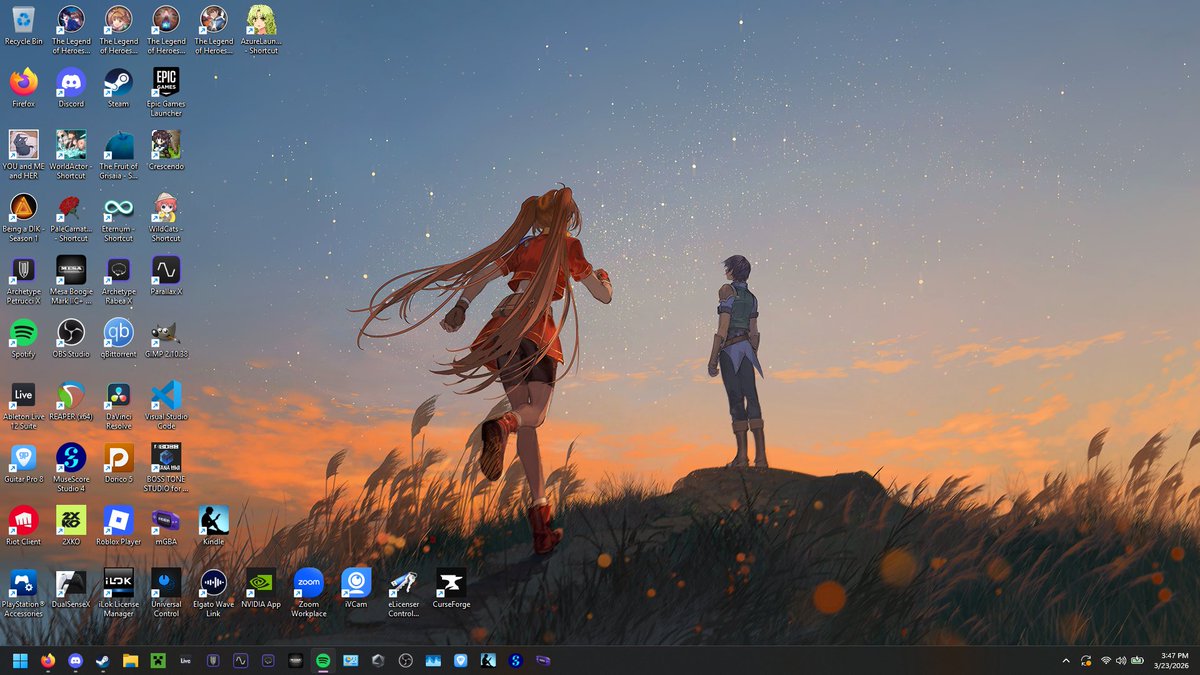Open REAPER (x64)

pos(70,395)
